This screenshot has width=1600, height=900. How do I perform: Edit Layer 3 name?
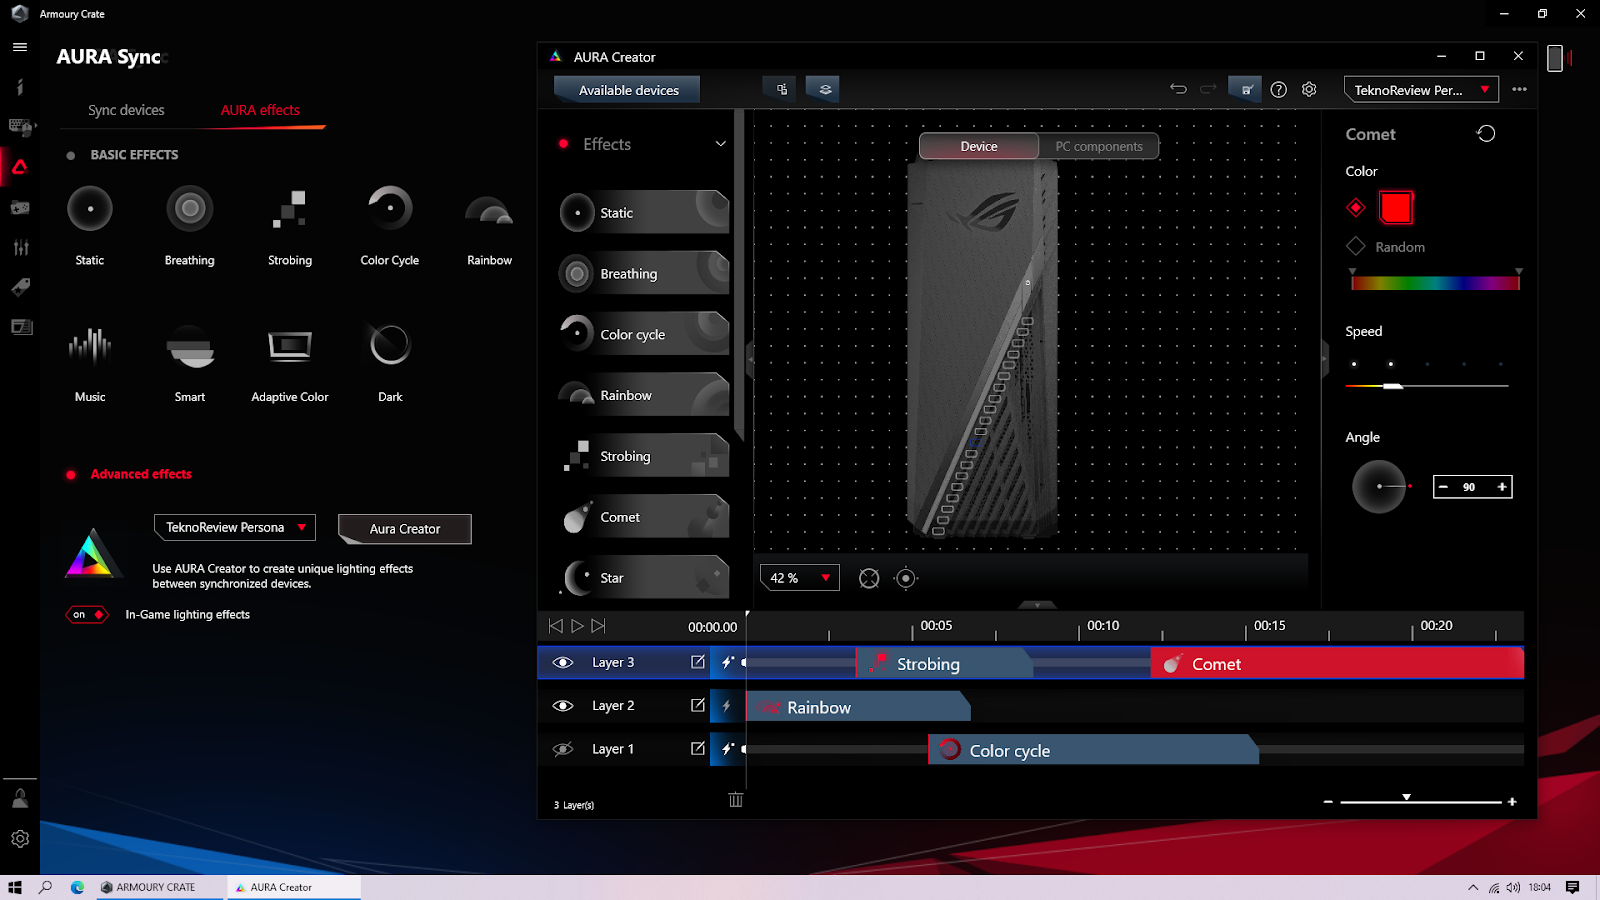698,662
